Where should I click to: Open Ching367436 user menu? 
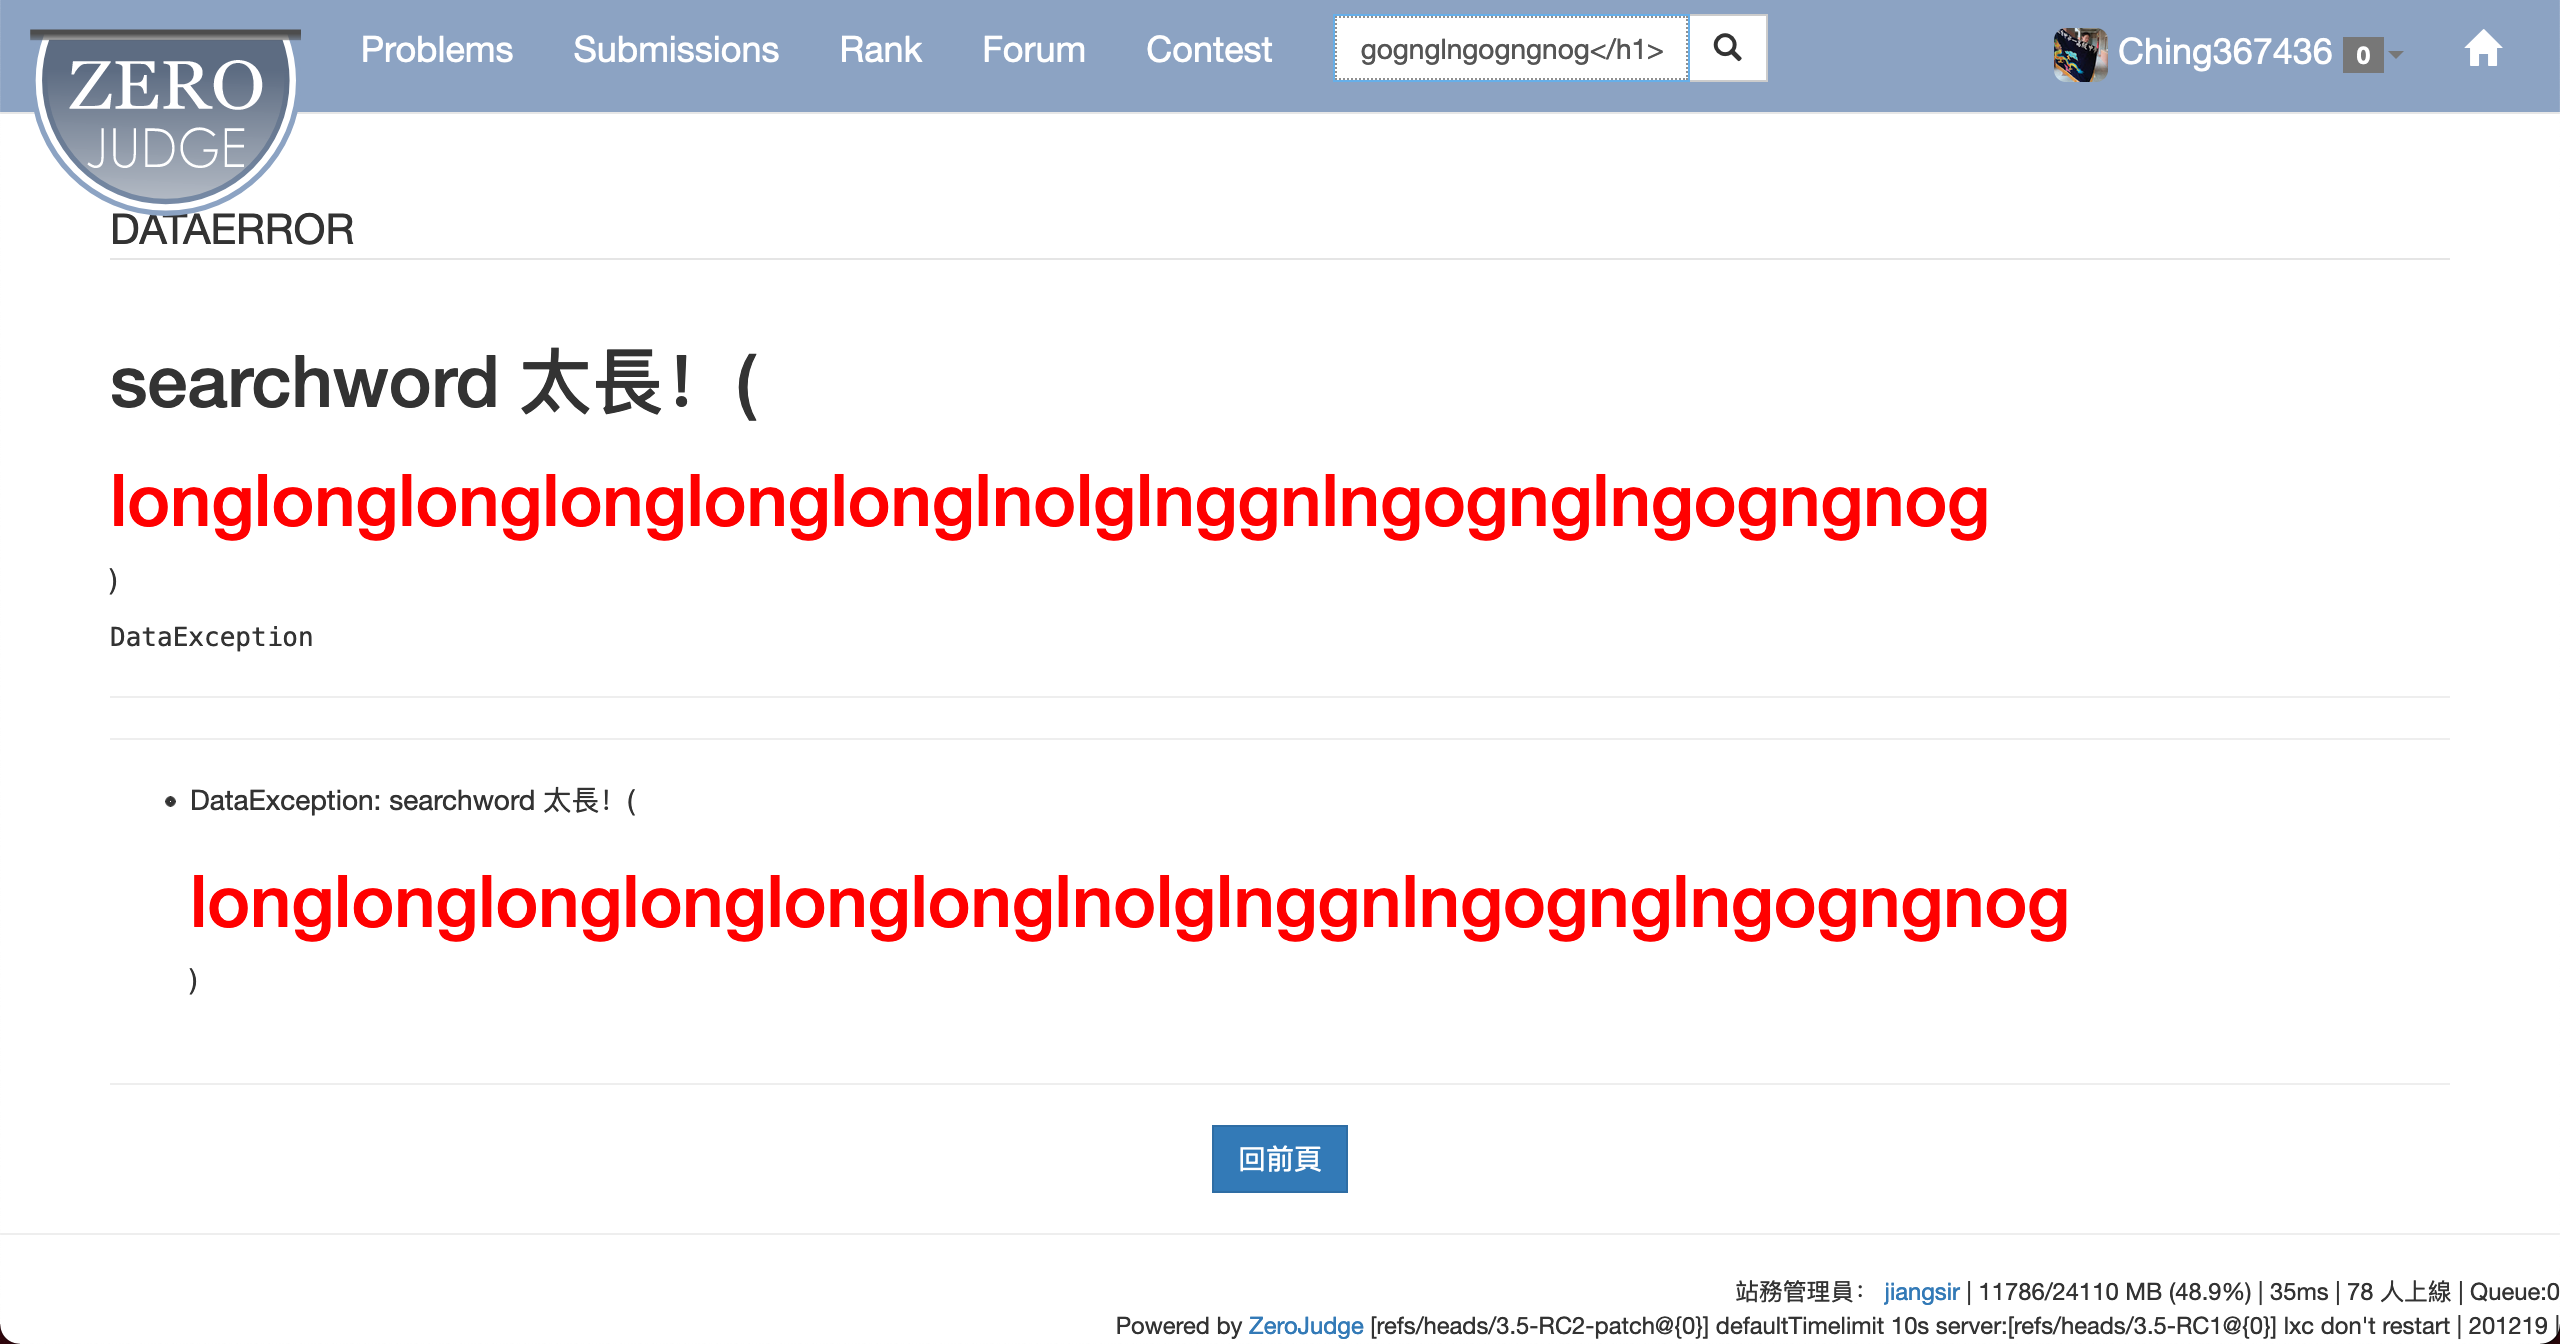click(2224, 52)
